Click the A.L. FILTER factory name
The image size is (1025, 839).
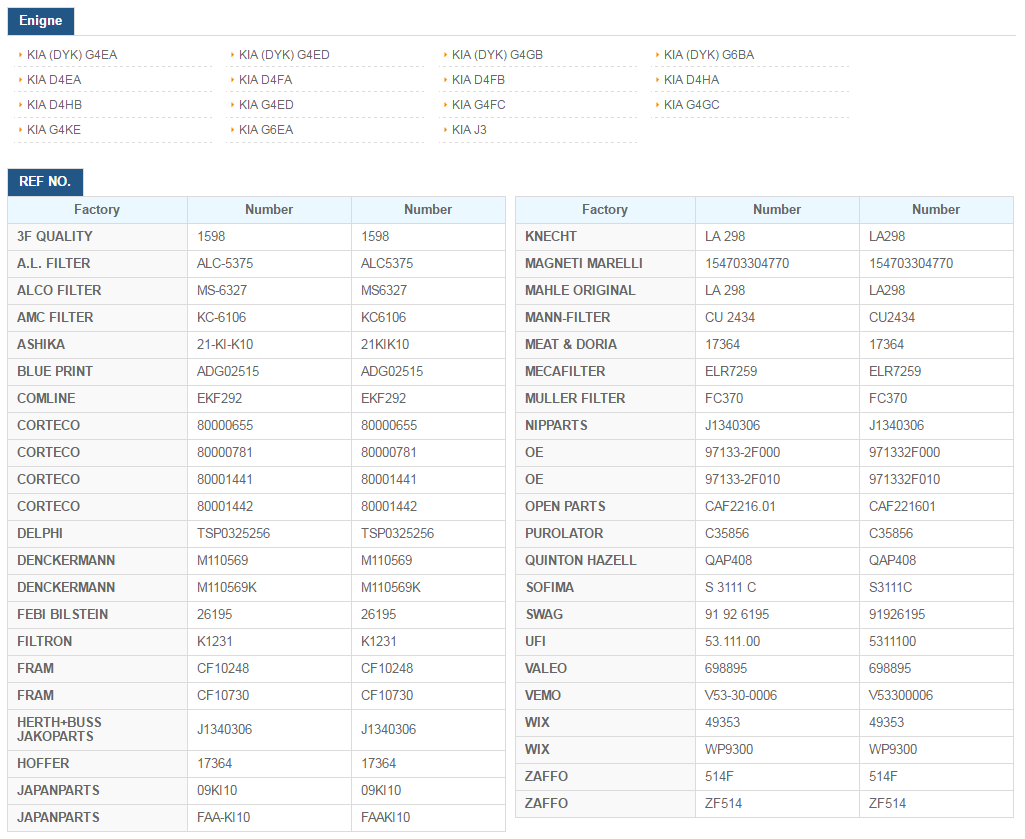tap(54, 264)
